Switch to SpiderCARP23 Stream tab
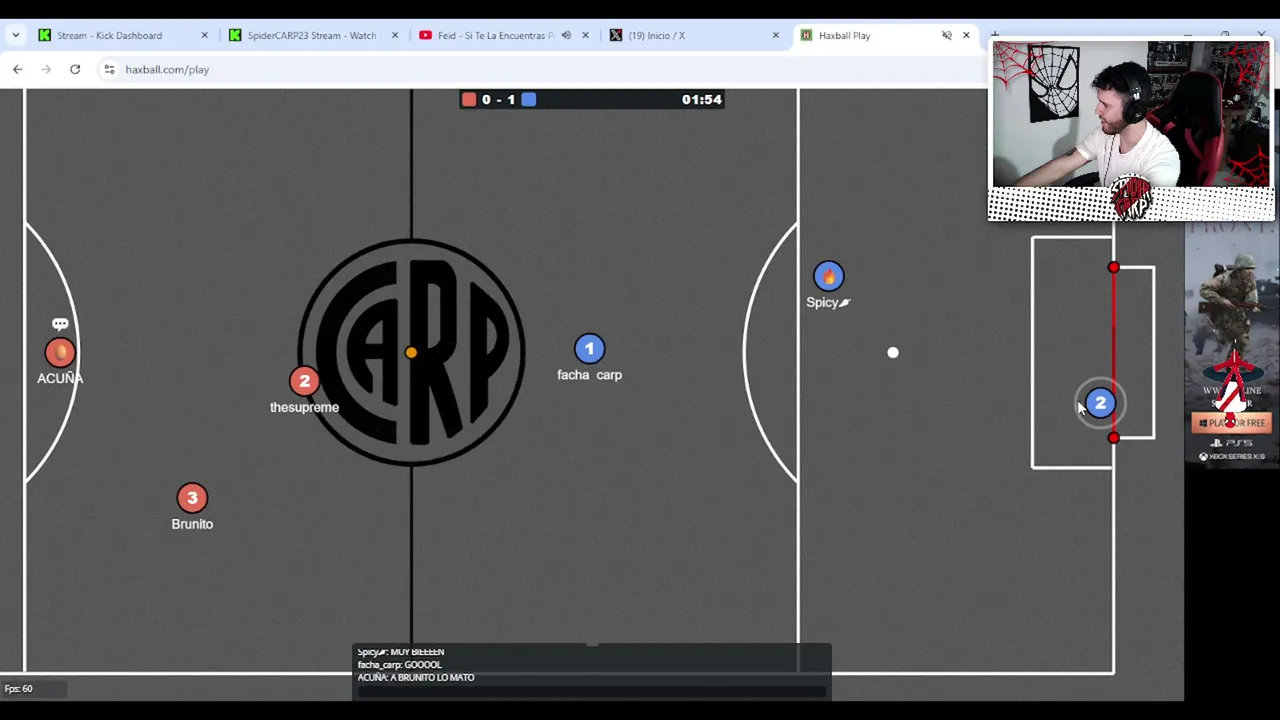 (x=311, y=35)
